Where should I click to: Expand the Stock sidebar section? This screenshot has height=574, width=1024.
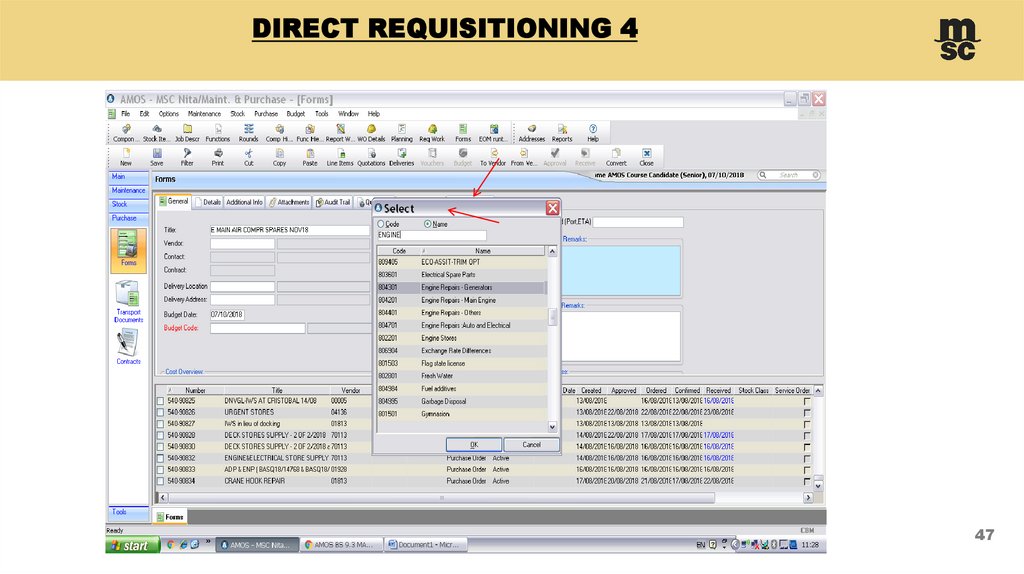[128, 204]
